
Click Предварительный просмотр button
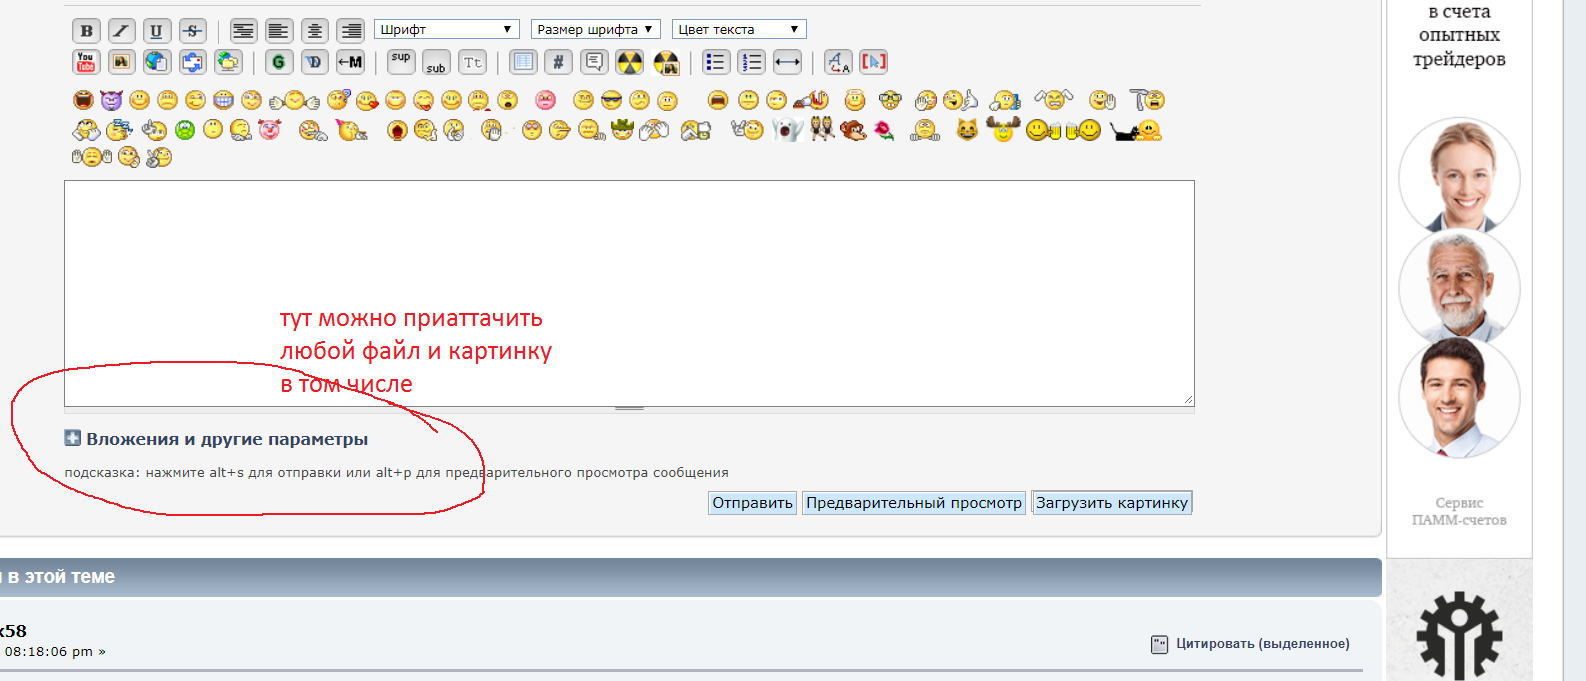point(914,503)
